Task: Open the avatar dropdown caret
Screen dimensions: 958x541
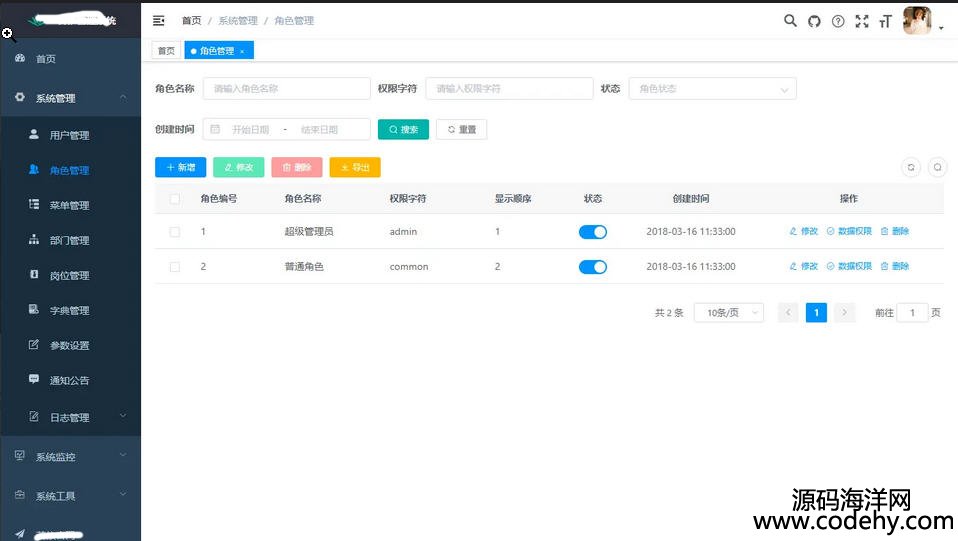Action: coord(941,28)
